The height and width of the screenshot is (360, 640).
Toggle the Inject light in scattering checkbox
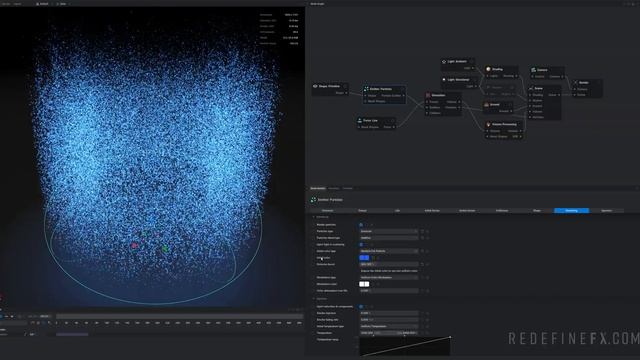tap(361, 244)
